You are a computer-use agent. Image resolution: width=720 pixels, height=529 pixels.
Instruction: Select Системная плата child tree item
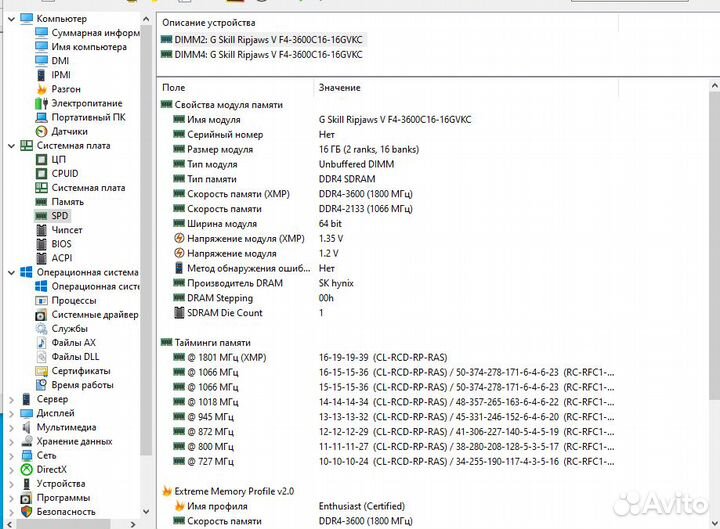[88, 188]
